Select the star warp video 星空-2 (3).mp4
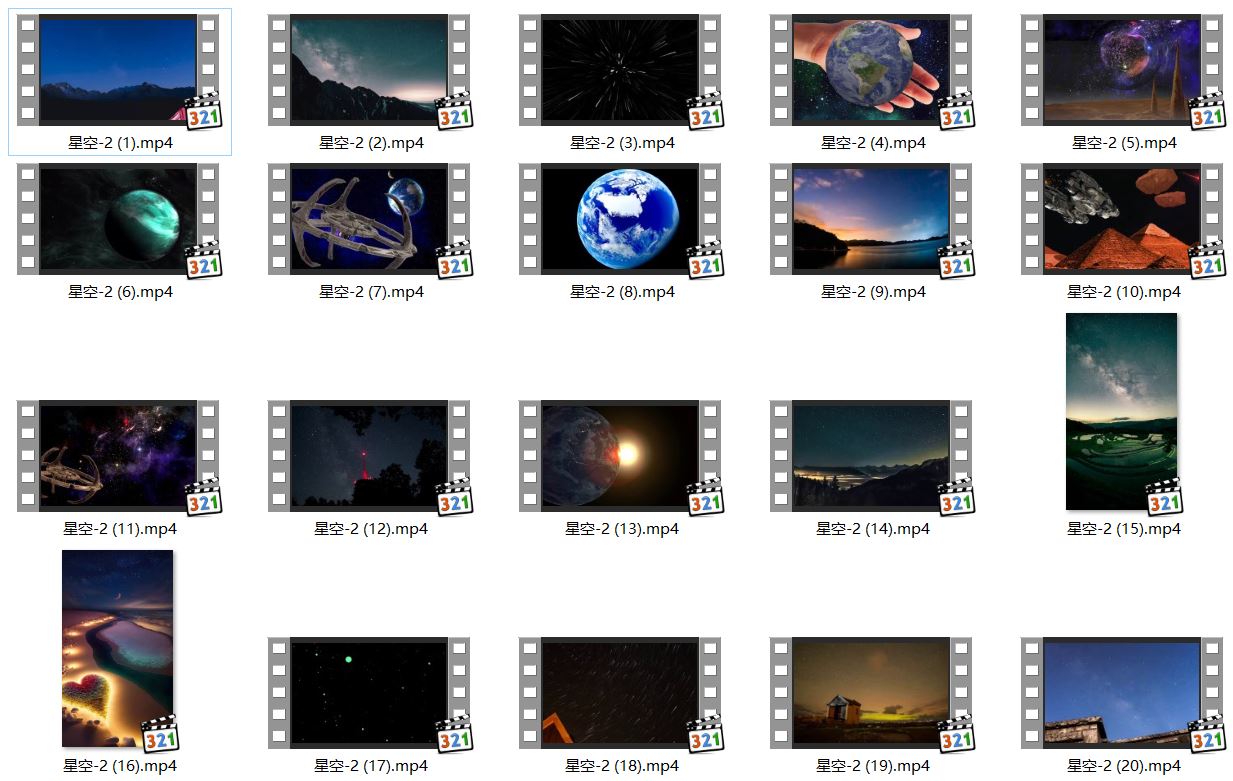This screenshot has height=781, width=1233. (620, 70)
